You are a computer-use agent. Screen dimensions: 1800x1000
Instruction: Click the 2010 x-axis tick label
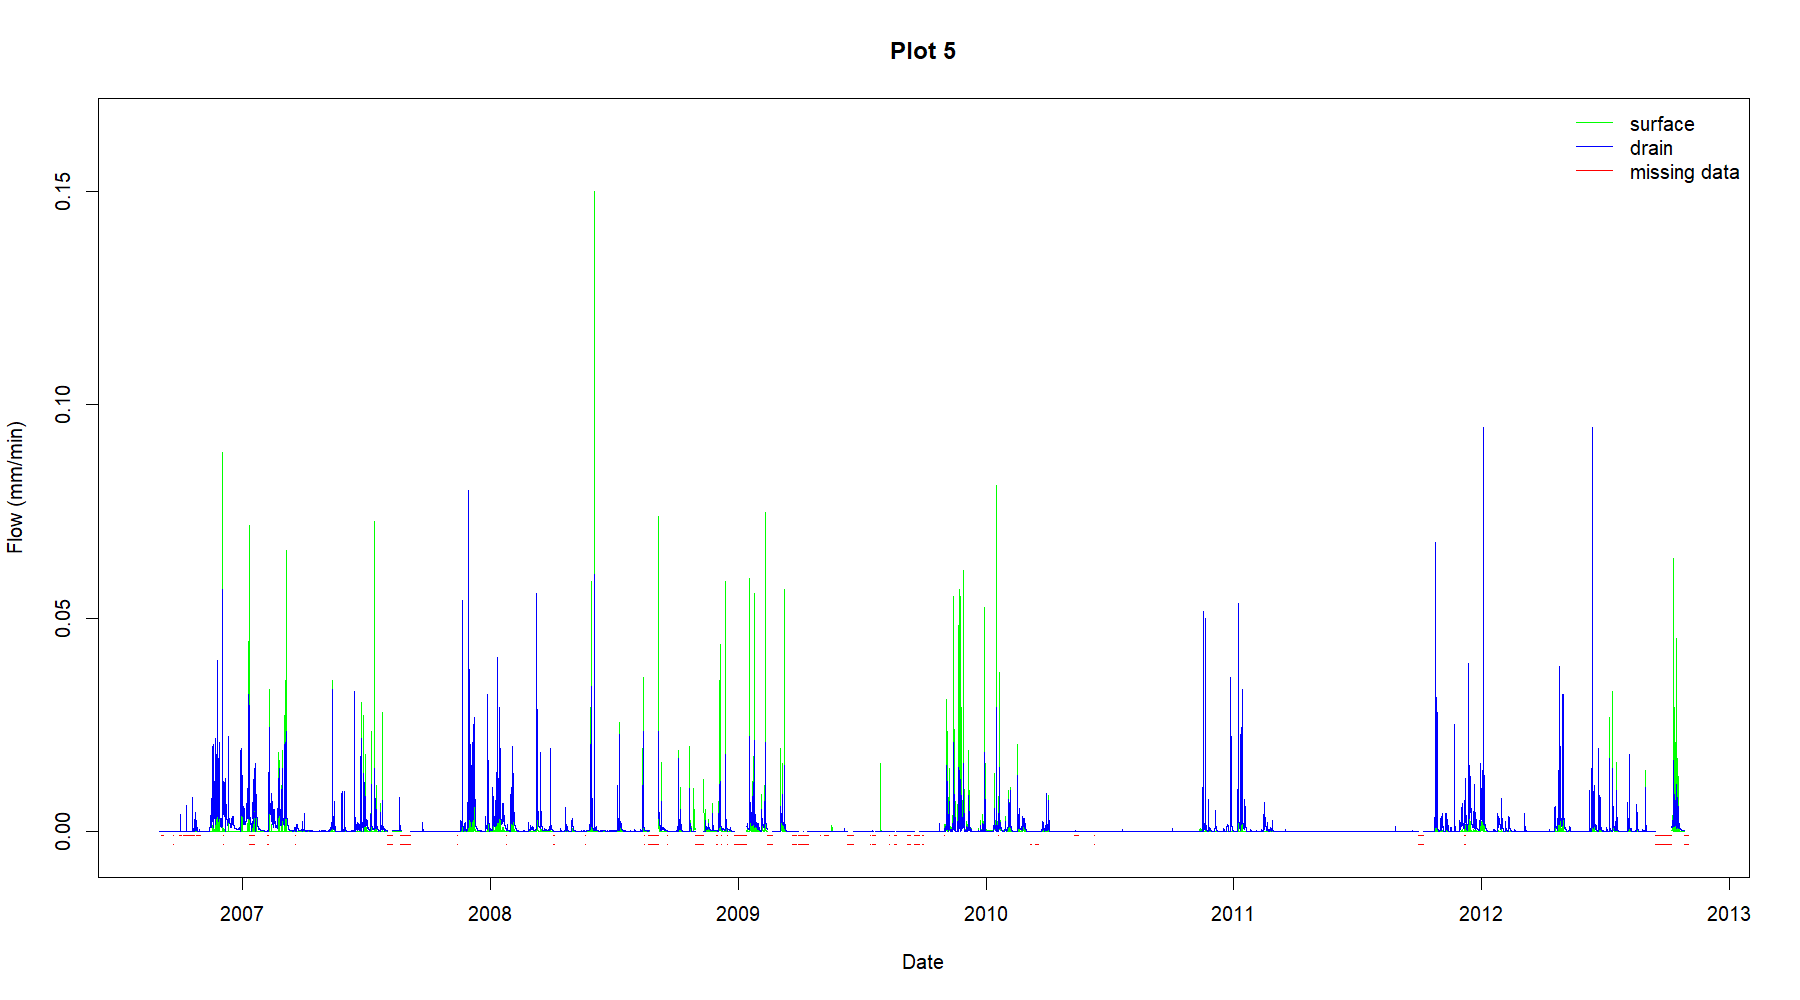985,913
